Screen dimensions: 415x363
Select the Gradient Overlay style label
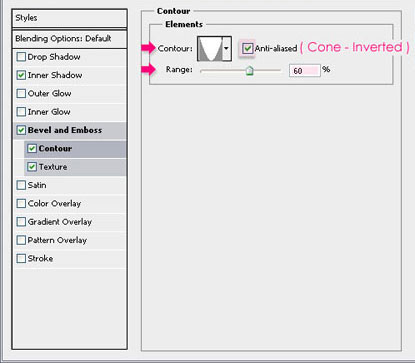(60, 222)
